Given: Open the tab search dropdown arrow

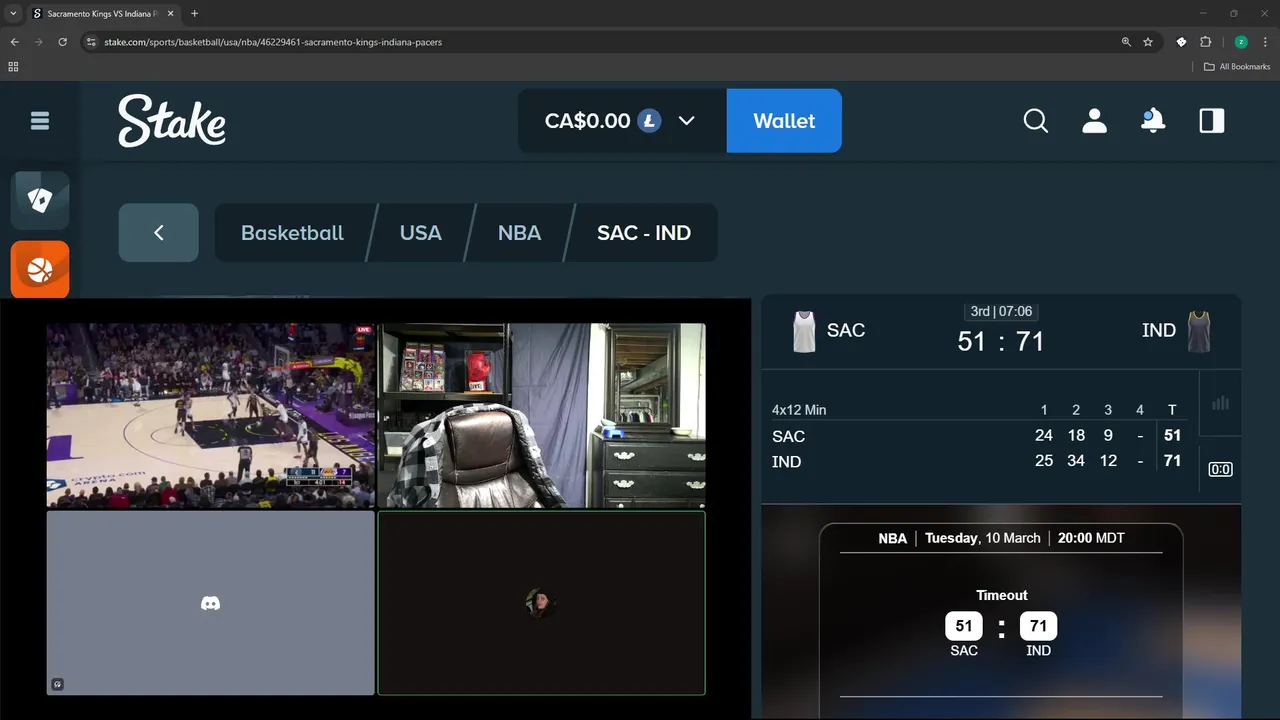Looking at the screenshot, I should (13, 14).
